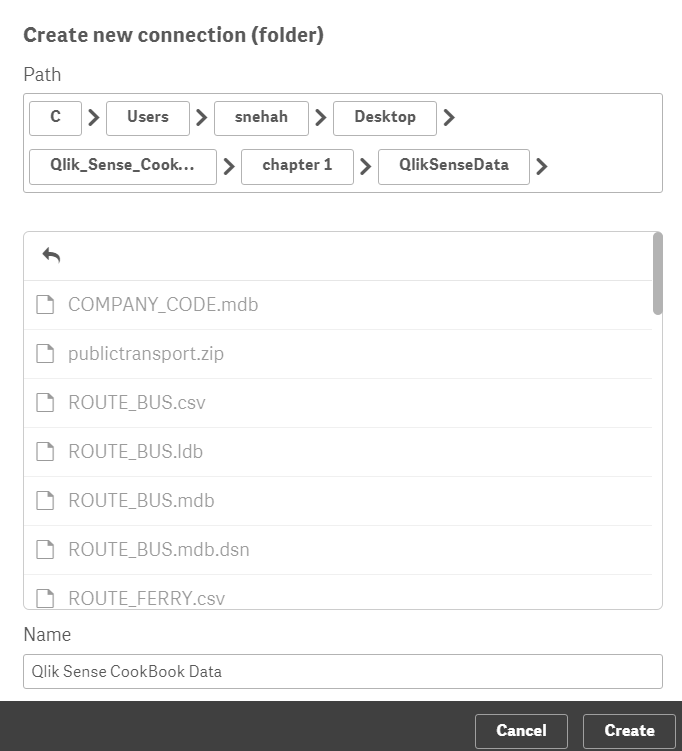Focus the connection Name input field
The height and width of the screenshot is (751, 682).
click(343, 671)
